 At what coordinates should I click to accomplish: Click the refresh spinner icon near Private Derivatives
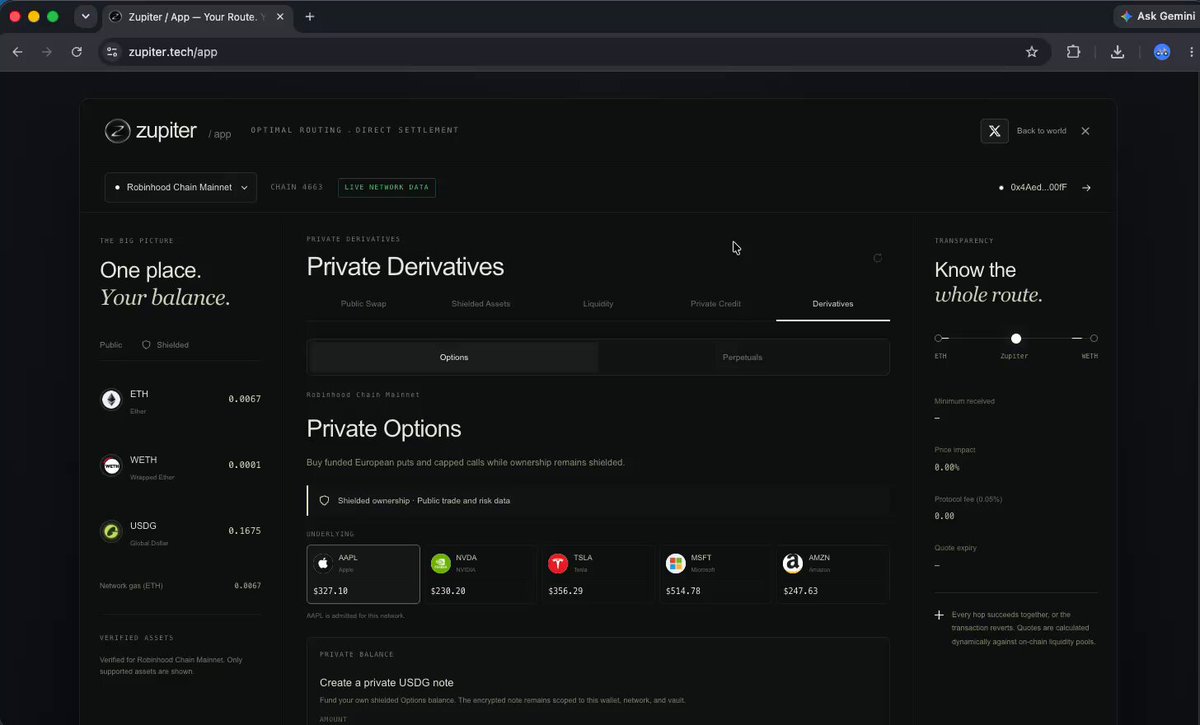coord(878,258)
